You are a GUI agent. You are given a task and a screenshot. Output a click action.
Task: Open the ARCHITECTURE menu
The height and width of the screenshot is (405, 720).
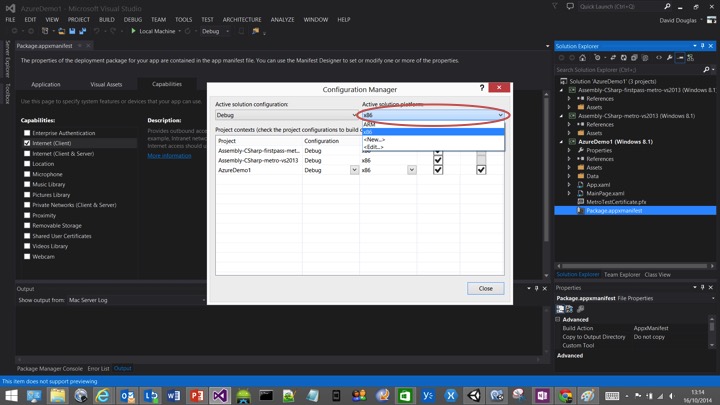pos(242,19)
